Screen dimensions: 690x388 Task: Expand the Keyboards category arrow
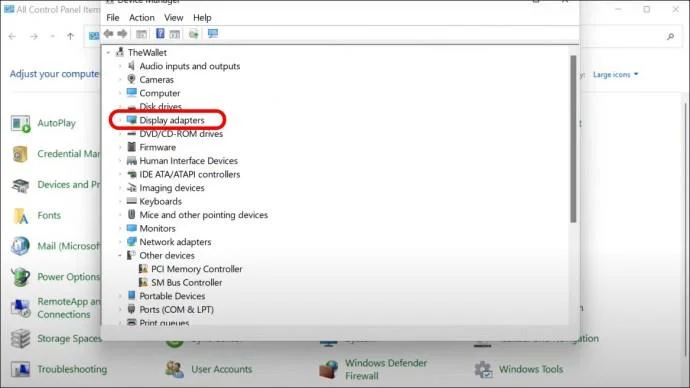(120, 201)
